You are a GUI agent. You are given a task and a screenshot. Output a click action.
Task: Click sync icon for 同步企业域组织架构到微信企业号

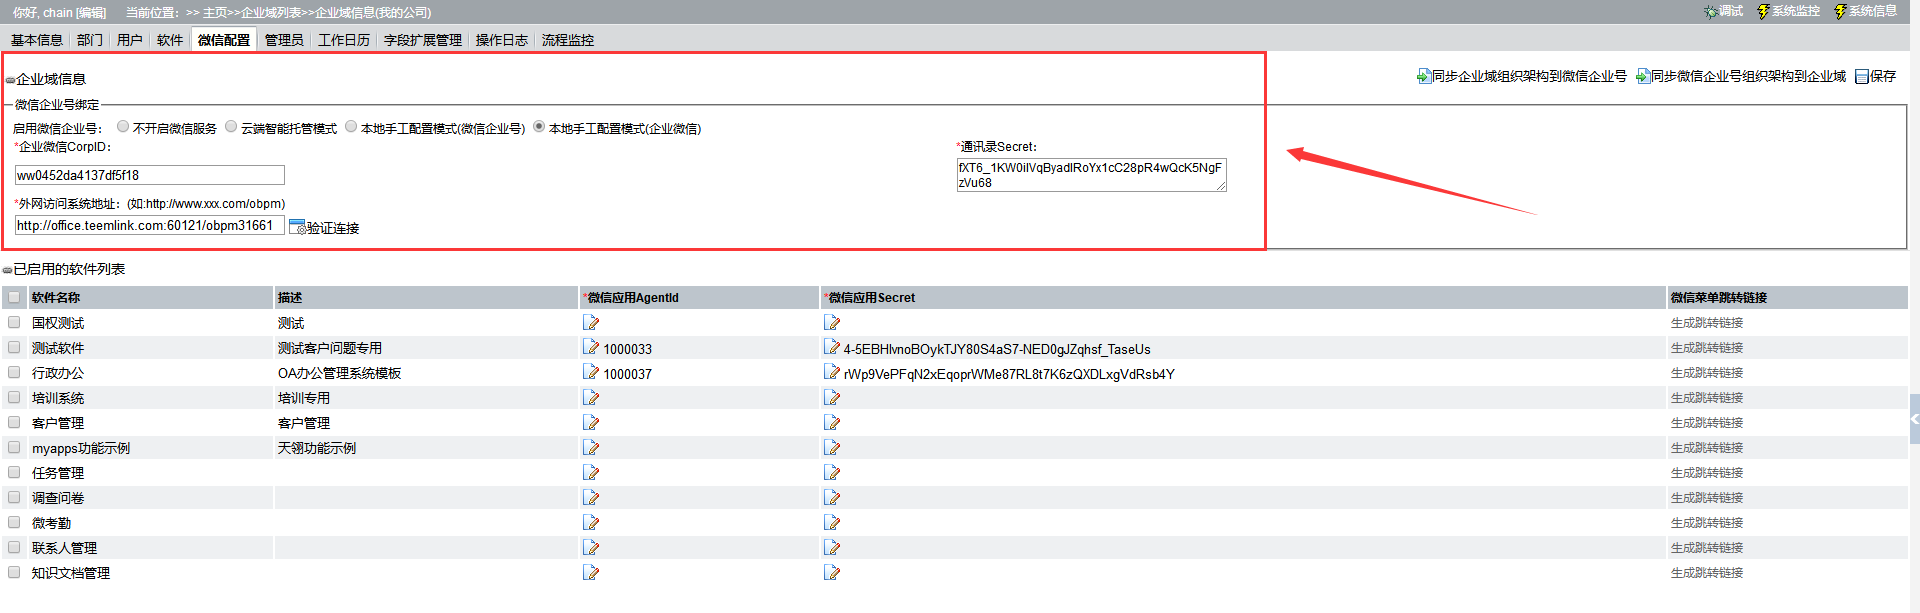coord(1424,76)
